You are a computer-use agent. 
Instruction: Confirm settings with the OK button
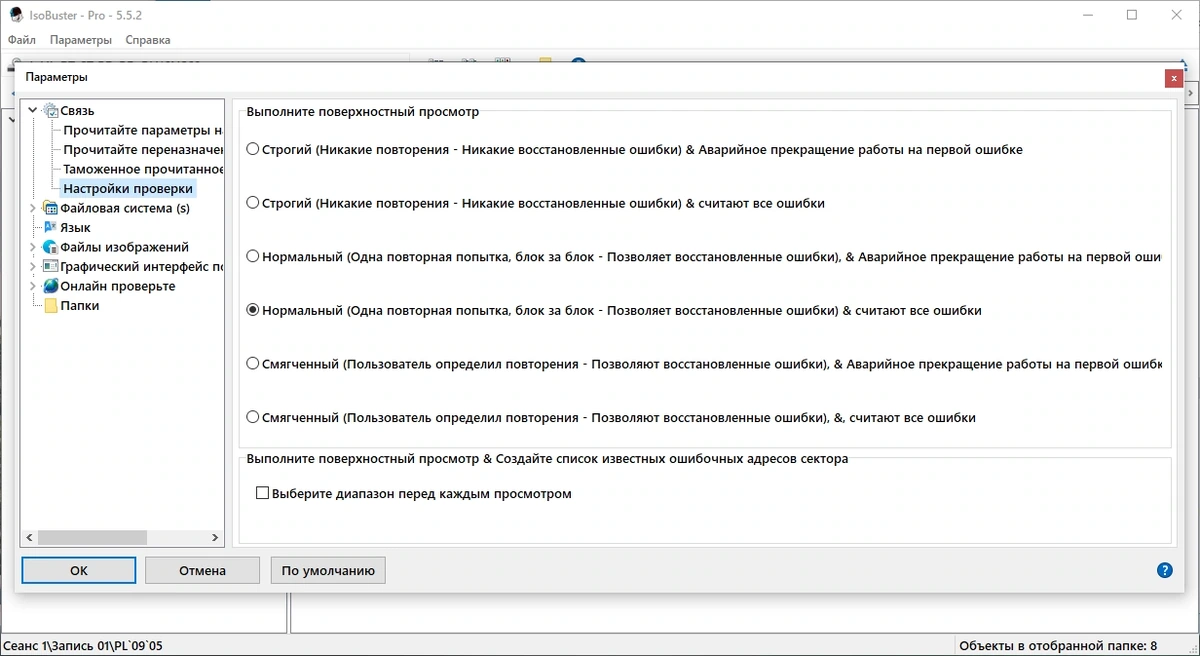tap(79, 570)
